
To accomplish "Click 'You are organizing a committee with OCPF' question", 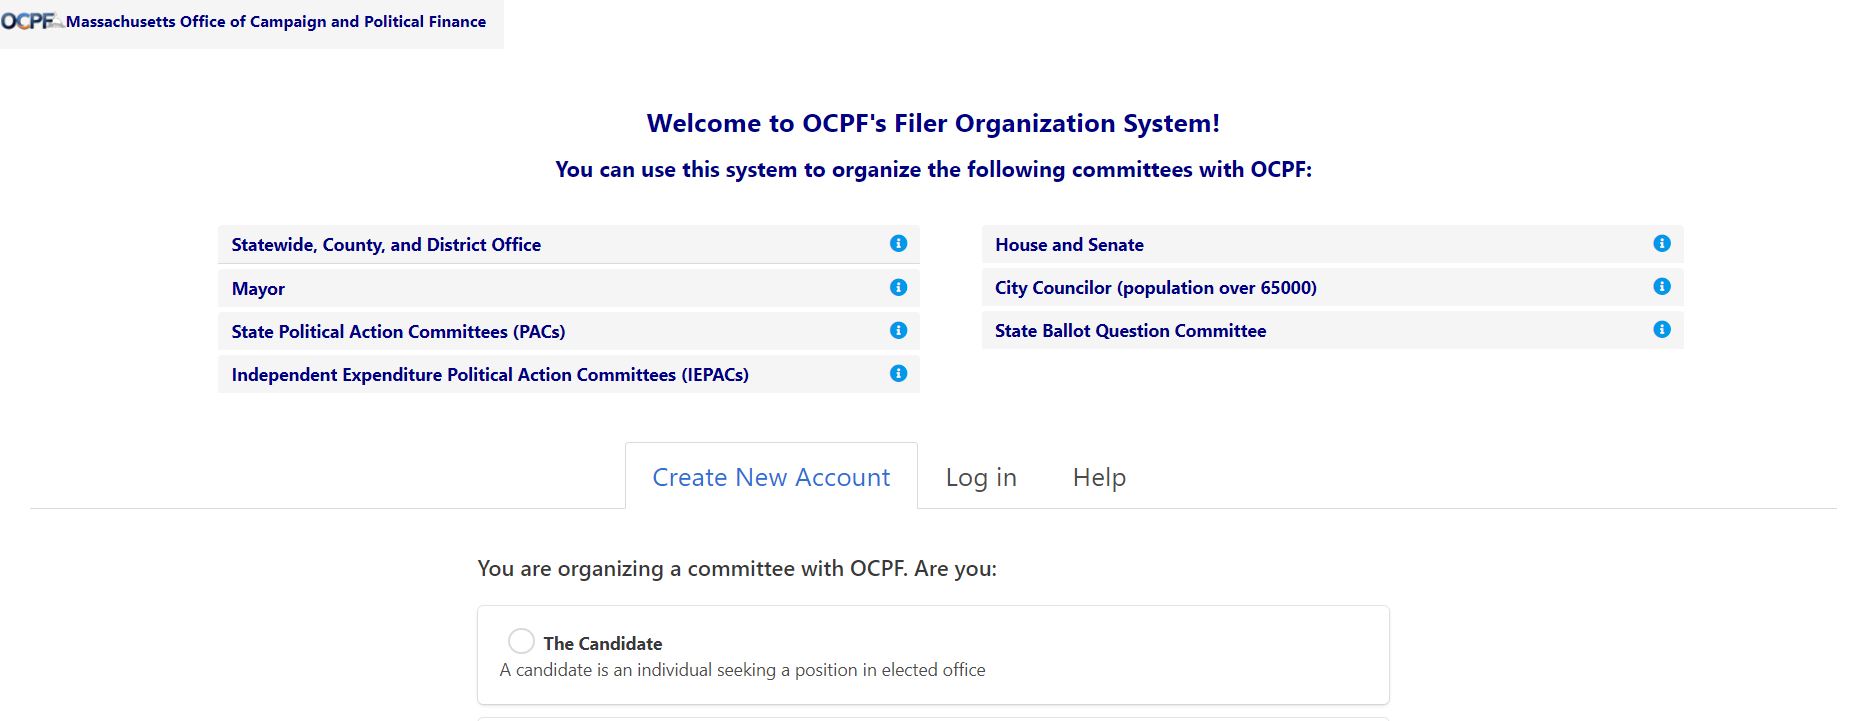I will click(x=737, y=568).
